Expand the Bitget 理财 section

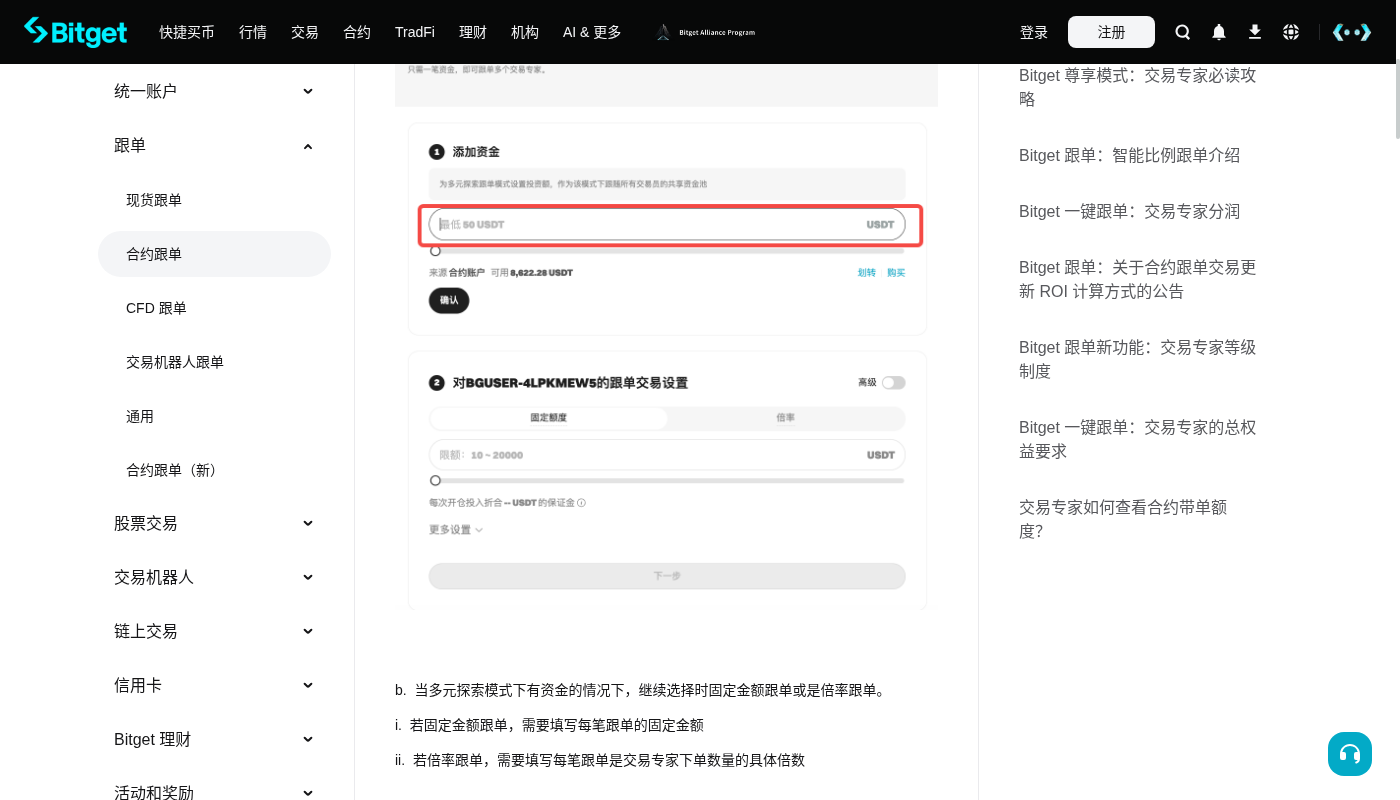coord(214,739)
